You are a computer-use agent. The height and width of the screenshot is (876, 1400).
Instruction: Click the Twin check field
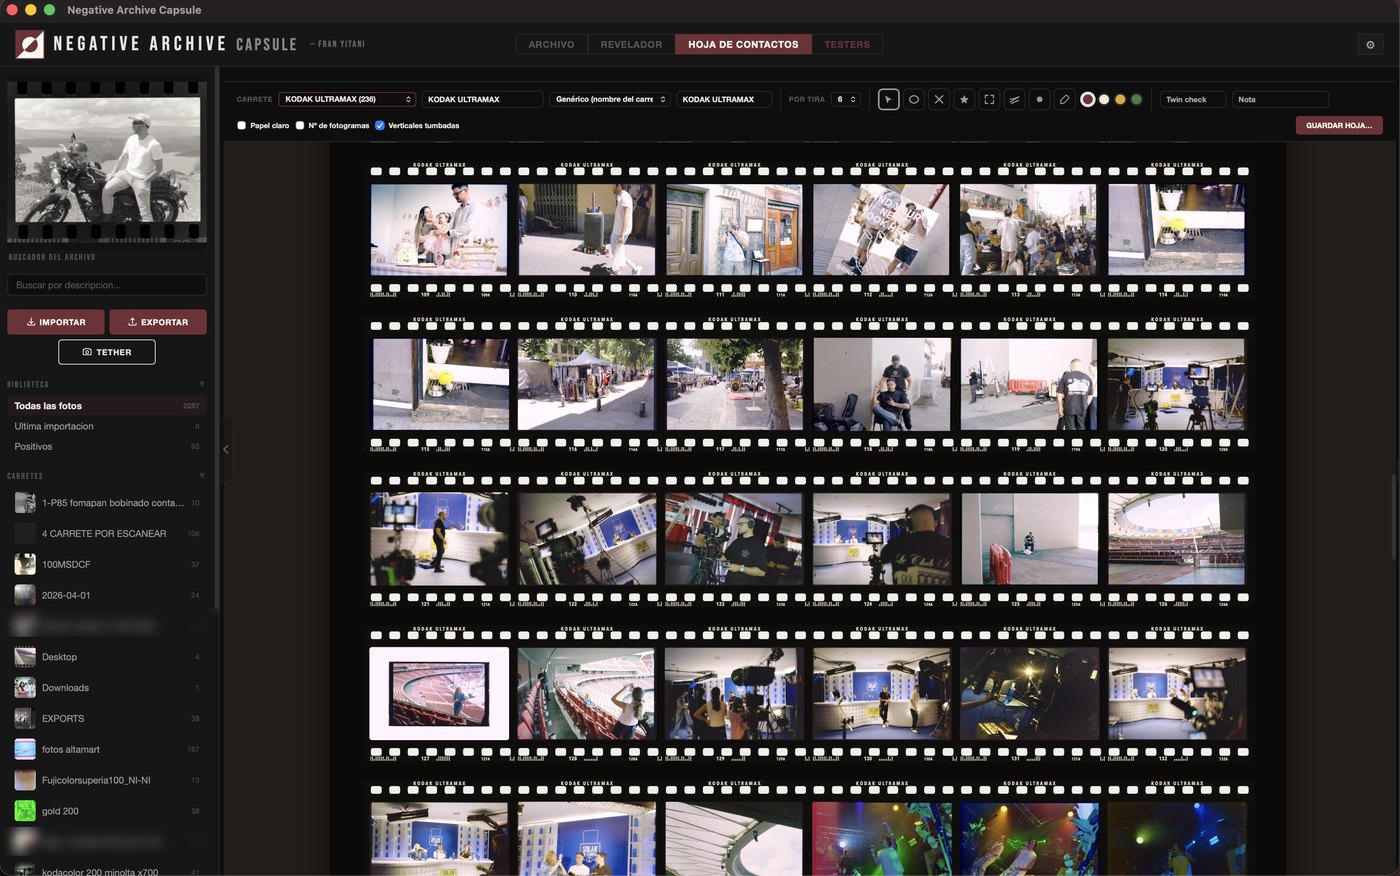pos(1193,100)
